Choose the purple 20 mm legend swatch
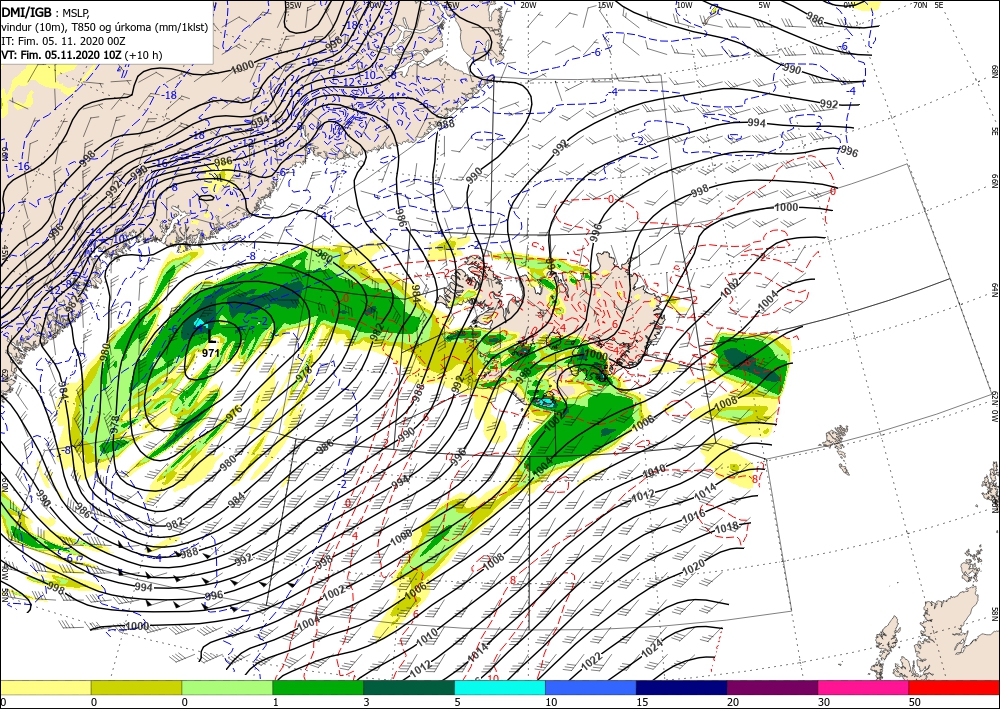The width and height of the screenshot is (1000, 709). click(772, 687)
